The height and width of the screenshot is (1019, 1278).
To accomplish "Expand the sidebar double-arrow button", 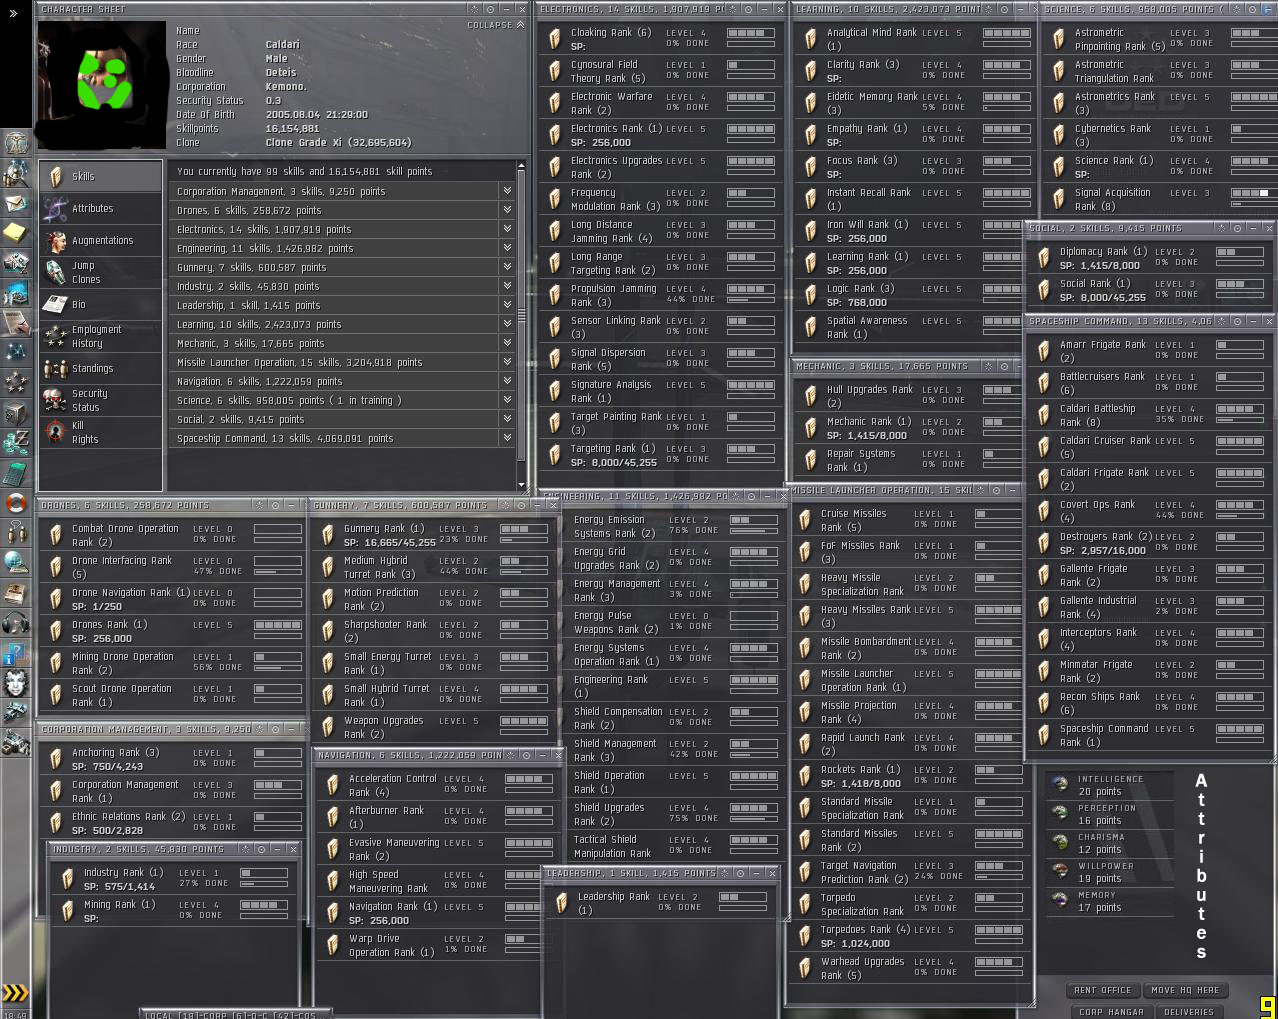I will pos(13,13).
